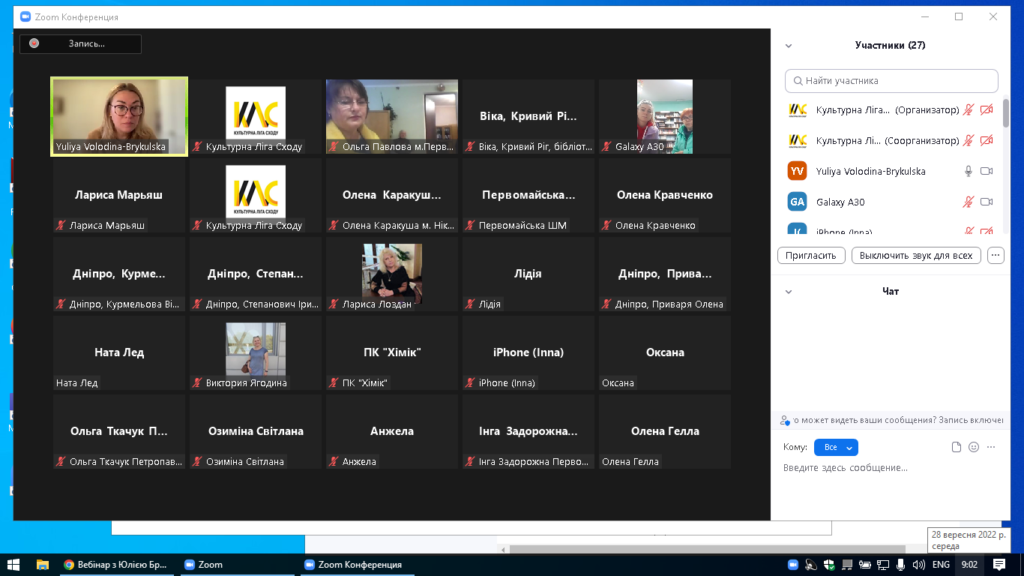The image size is (1024, 576).
Task: Click the recording notice text in chat
Action: pyautogui.click(x=898, y=421)
